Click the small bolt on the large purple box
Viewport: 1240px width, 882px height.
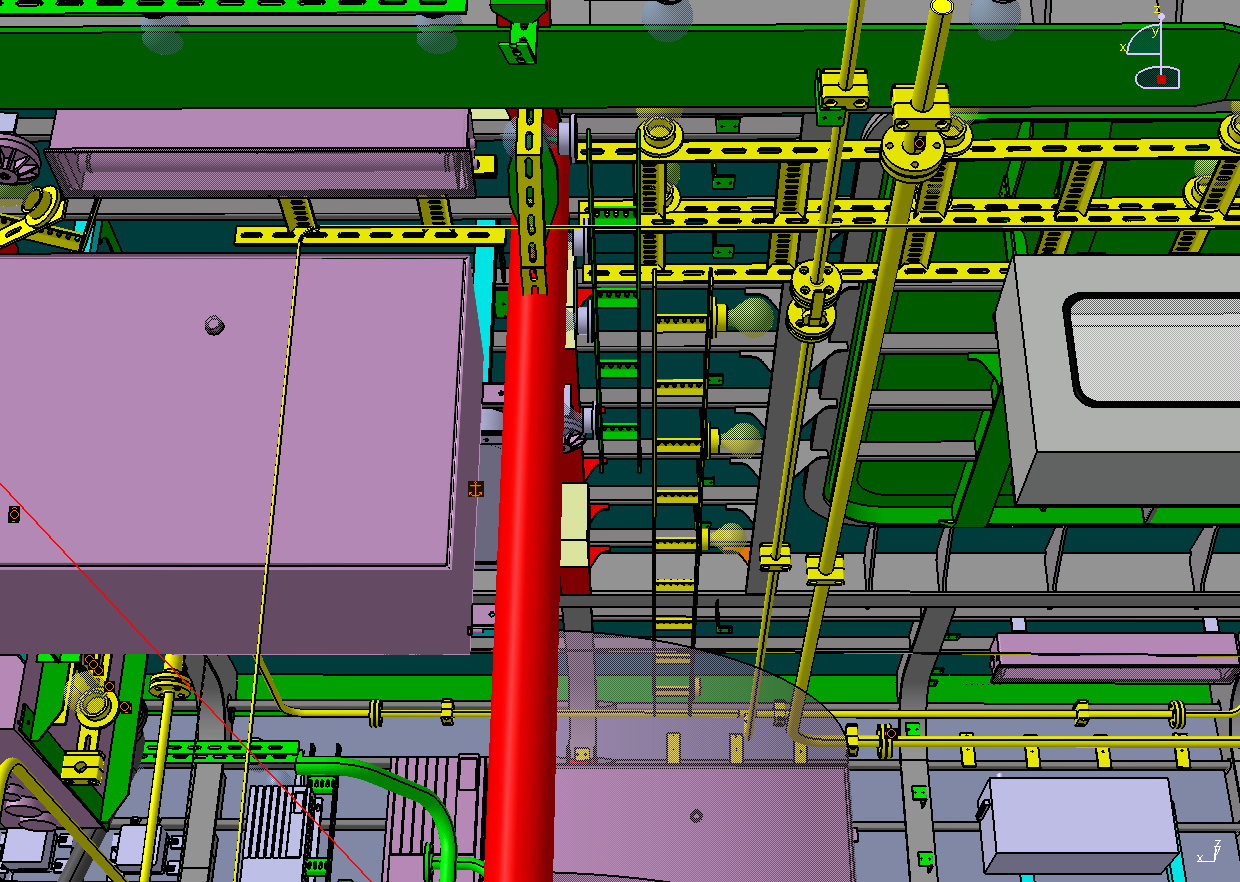point(213,324)
